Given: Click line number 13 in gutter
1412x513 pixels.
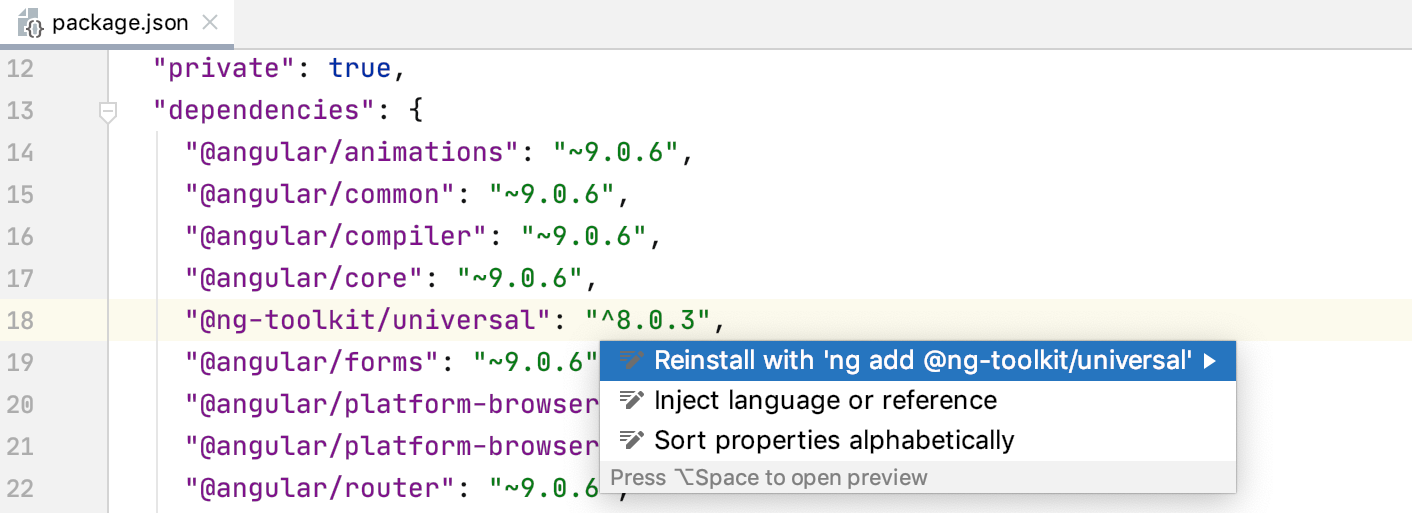Looking at the screenshot, I should coord(20,110).
